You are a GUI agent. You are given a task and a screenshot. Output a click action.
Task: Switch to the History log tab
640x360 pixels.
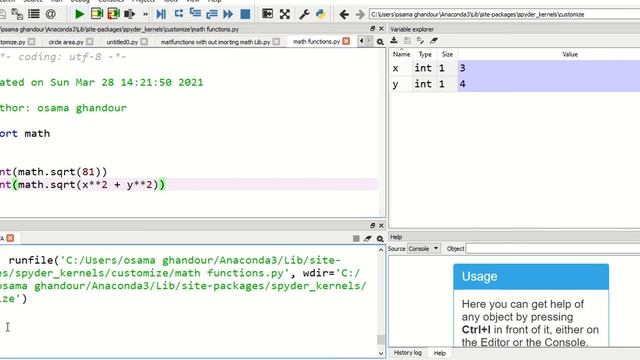pos(407,353)
